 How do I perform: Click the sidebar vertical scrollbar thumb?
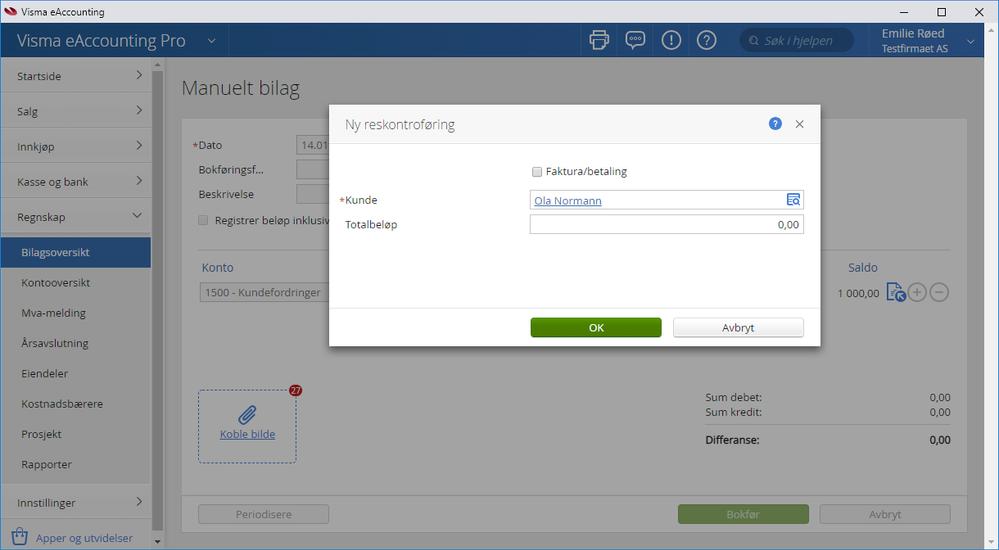pyautogui.click(x=158, y=300)
